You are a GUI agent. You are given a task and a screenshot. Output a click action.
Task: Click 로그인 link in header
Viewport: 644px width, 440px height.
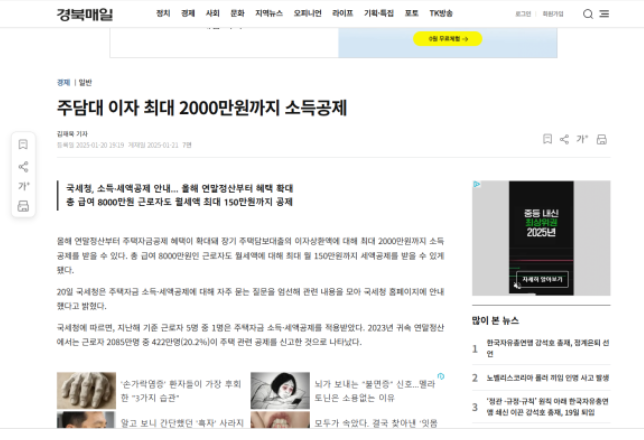pyautogui.click(x=523, y=14)
